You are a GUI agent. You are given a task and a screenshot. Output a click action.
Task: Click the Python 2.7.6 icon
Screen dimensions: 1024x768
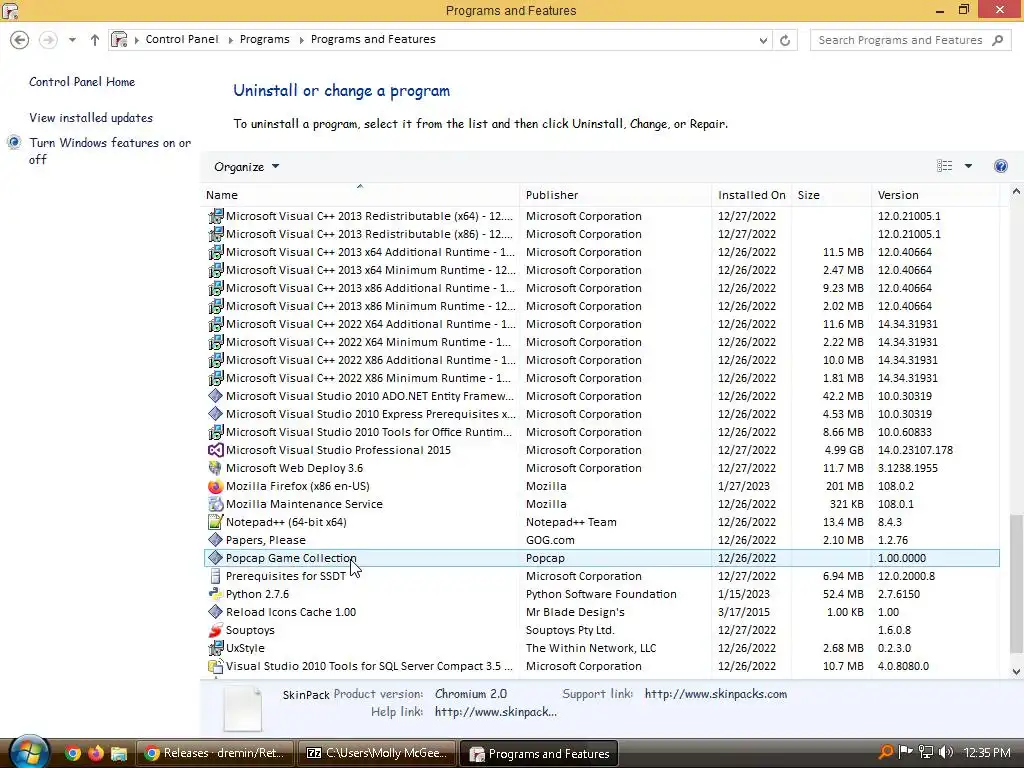click(x=215, y=594)
